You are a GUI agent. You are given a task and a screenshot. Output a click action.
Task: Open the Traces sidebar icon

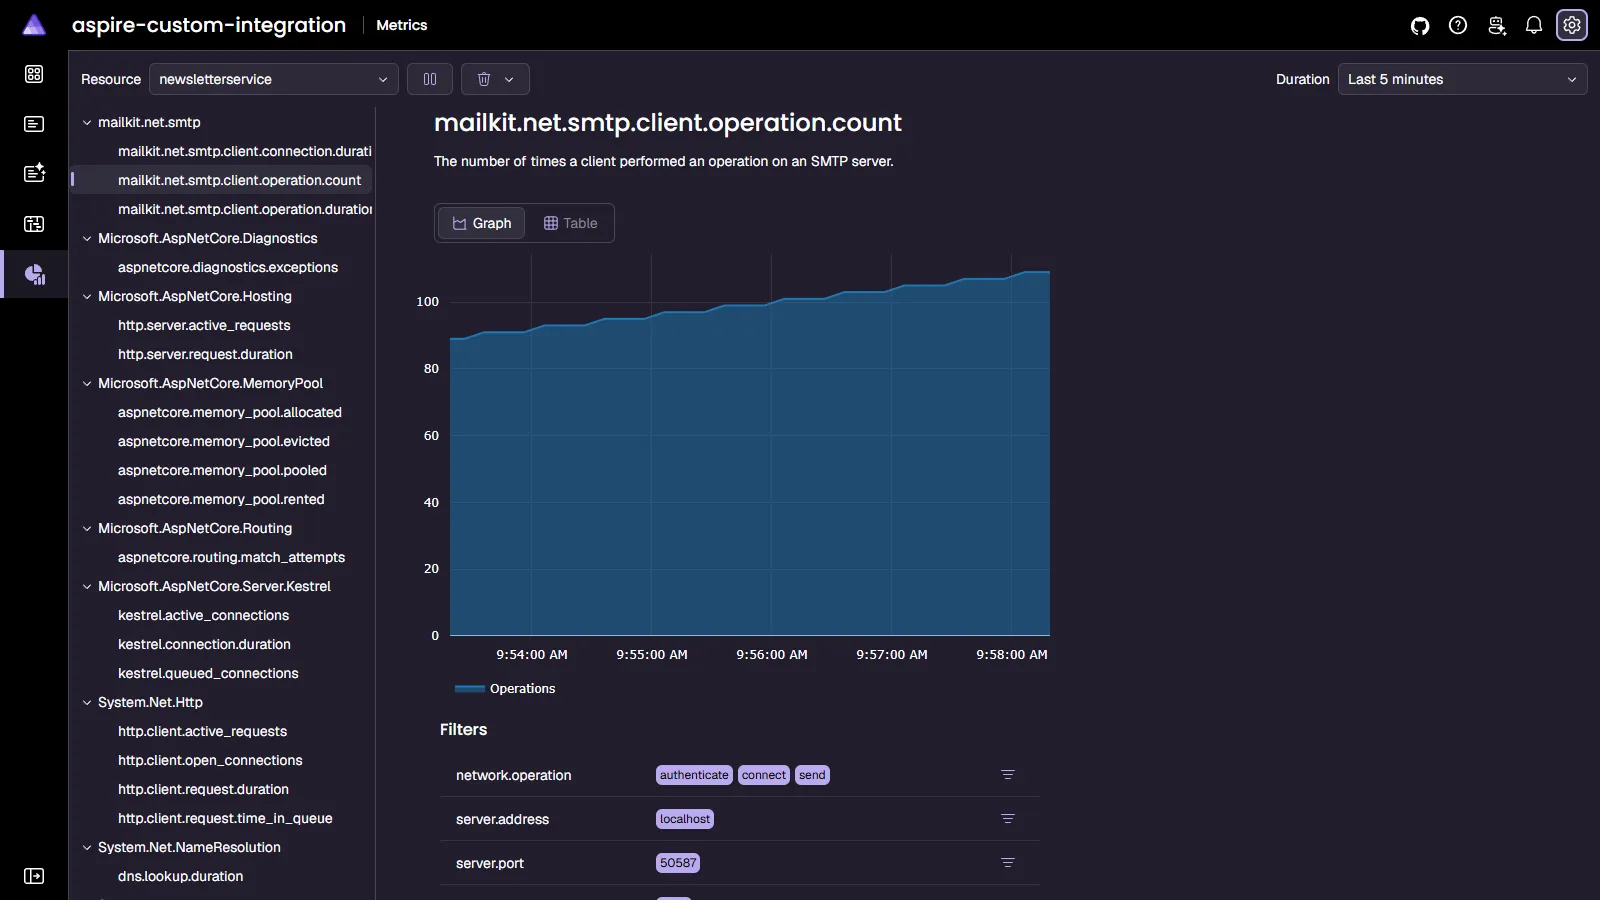click(x=34, y=224)
